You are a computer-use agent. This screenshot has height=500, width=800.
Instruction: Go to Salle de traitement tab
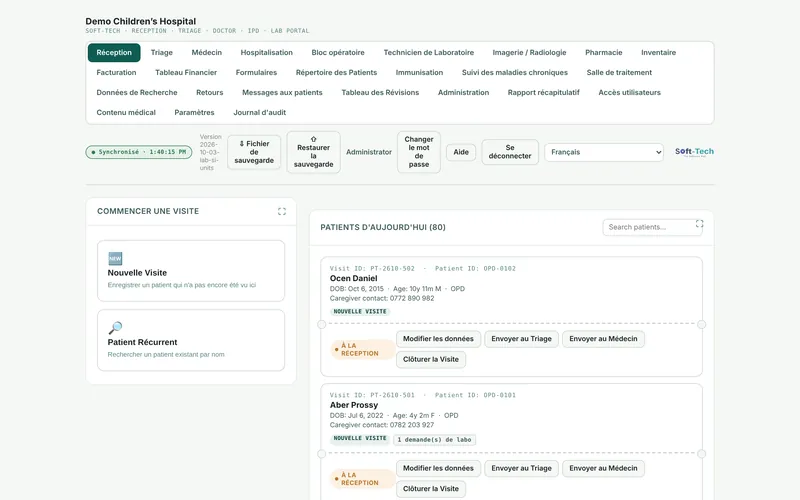[619, 72]
